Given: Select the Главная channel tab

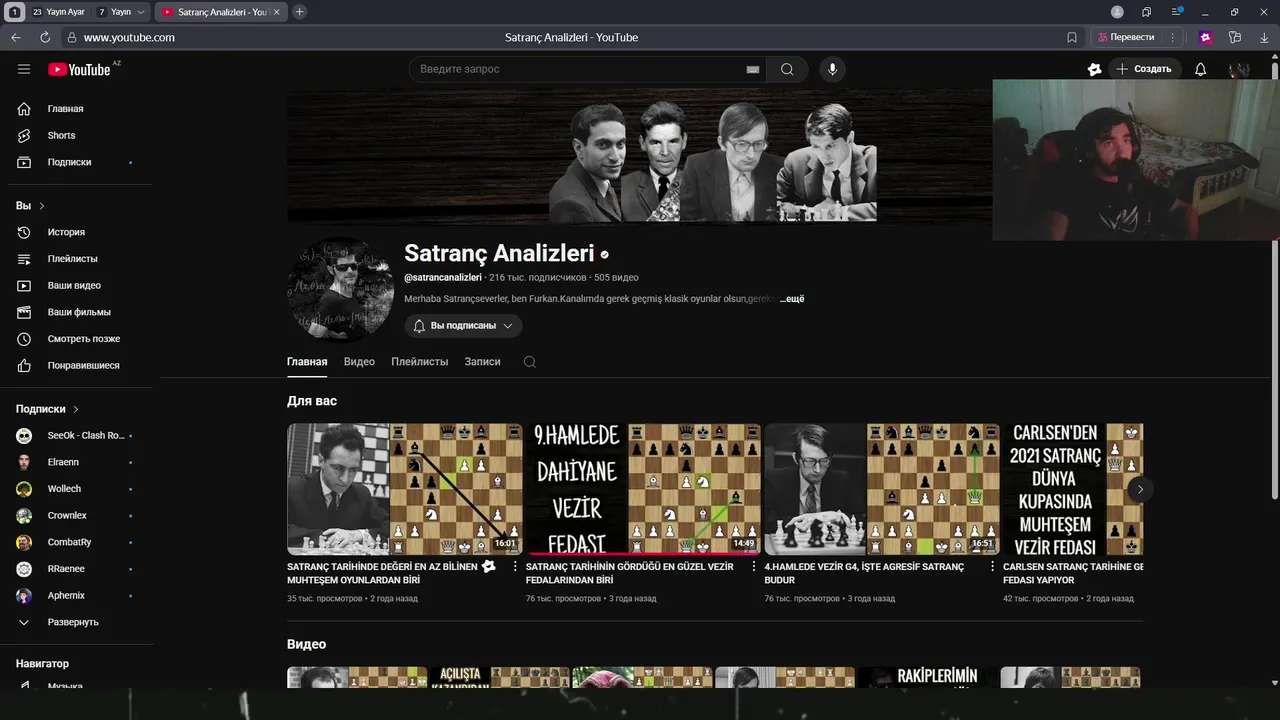Looking at the screenshot, I should coord(307,362).
